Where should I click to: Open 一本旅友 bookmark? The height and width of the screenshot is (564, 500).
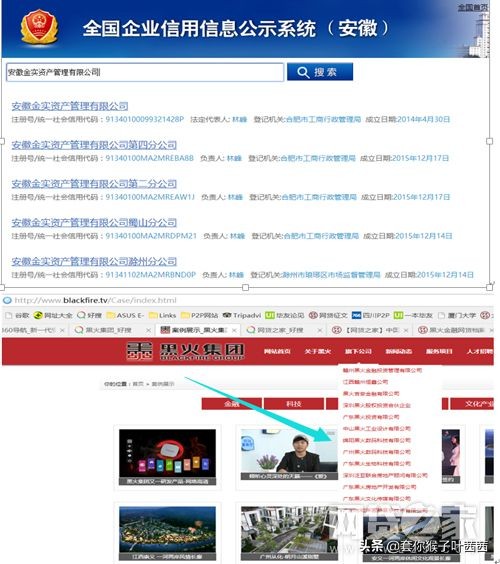pyautogui.click(x=413, y=315)
